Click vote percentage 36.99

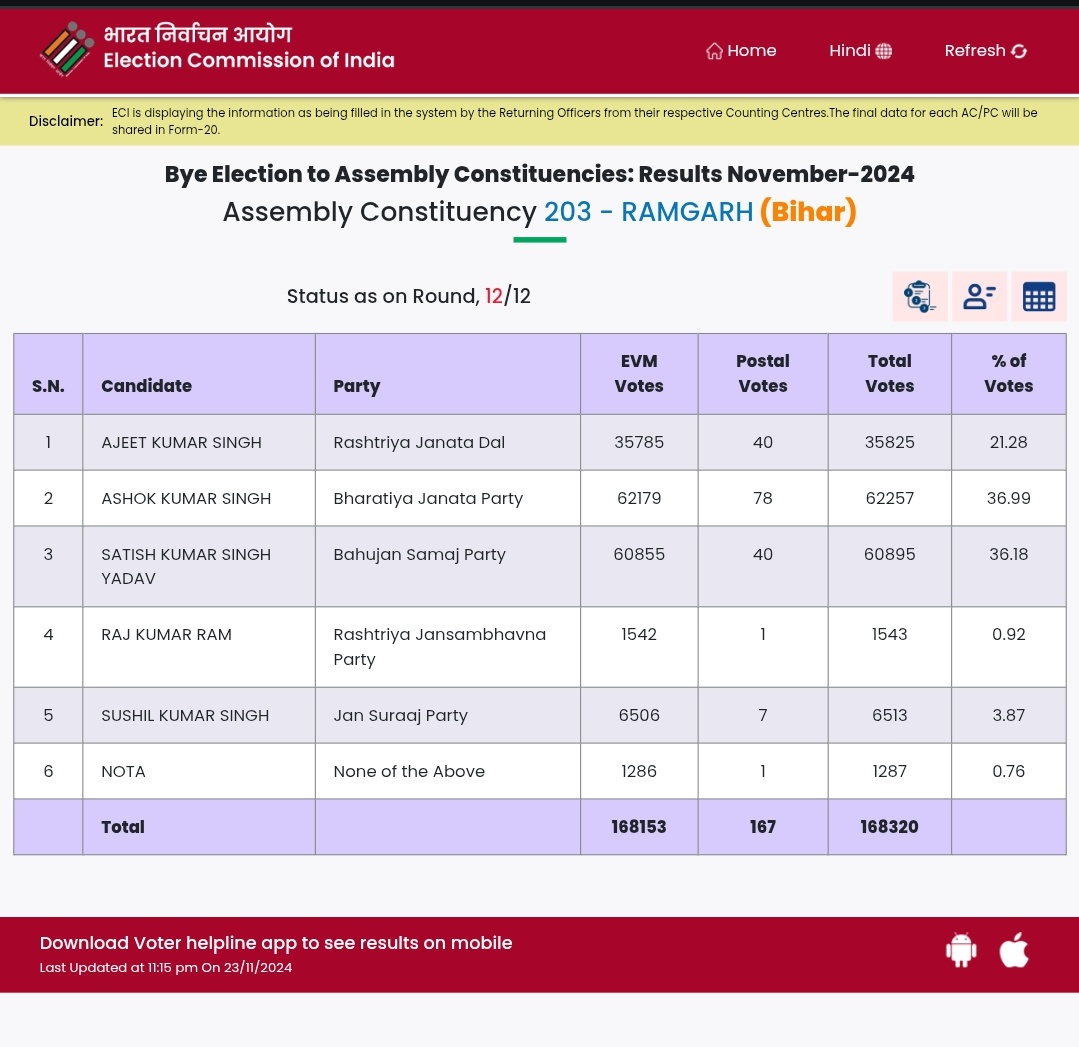coord(1008,498)
